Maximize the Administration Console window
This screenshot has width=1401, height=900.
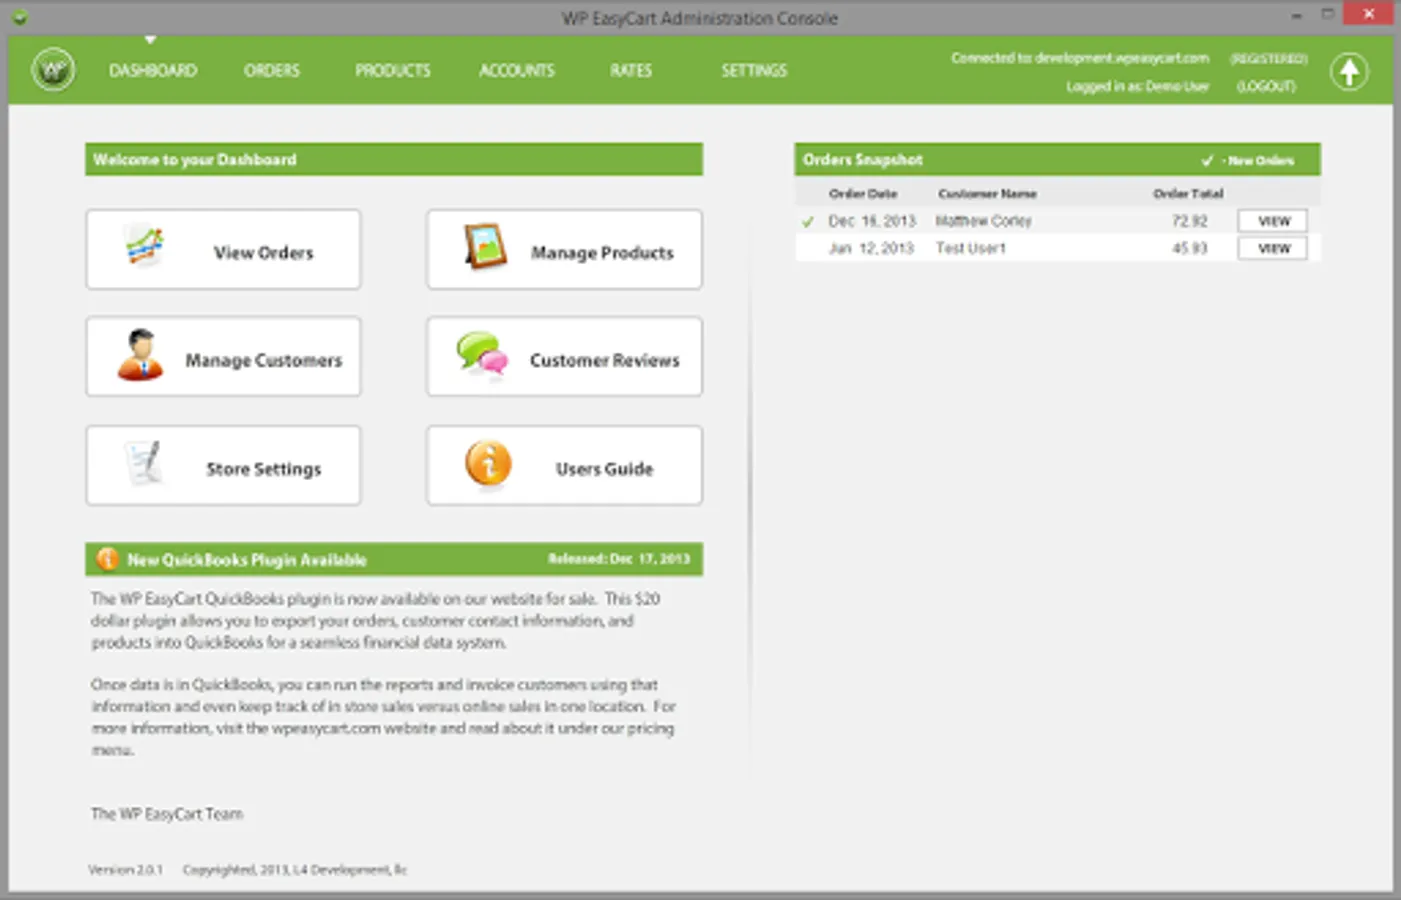point(1328,15)
